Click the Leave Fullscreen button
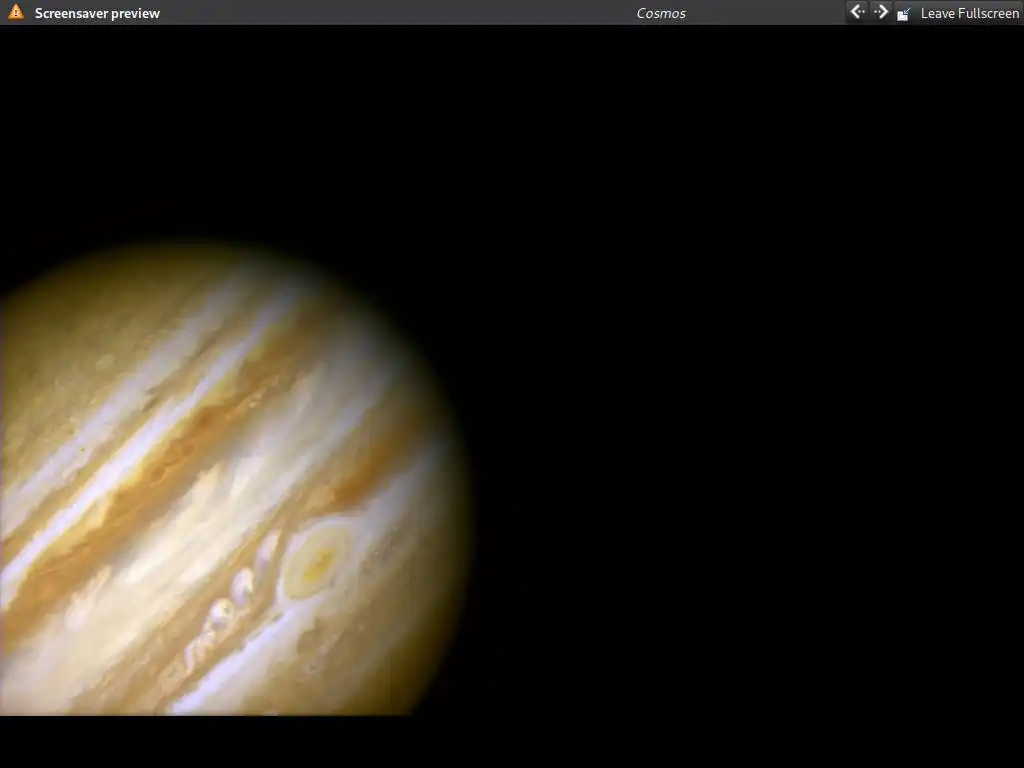1024x768 pixels. [x=958, y=13]
